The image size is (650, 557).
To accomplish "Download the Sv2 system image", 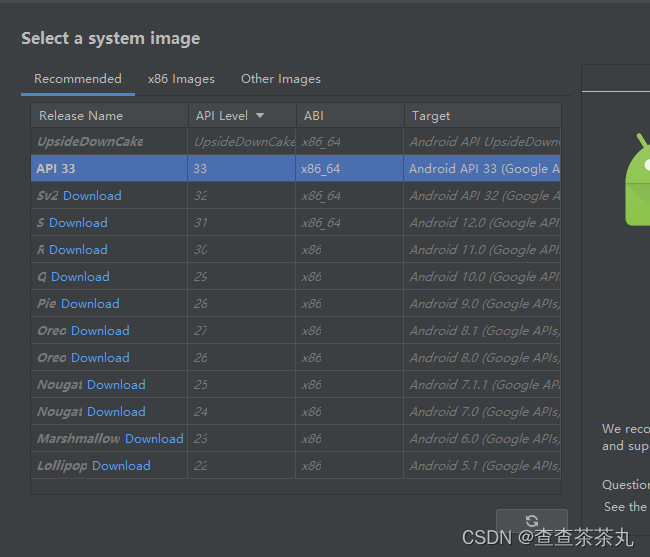I will point(92,196).
